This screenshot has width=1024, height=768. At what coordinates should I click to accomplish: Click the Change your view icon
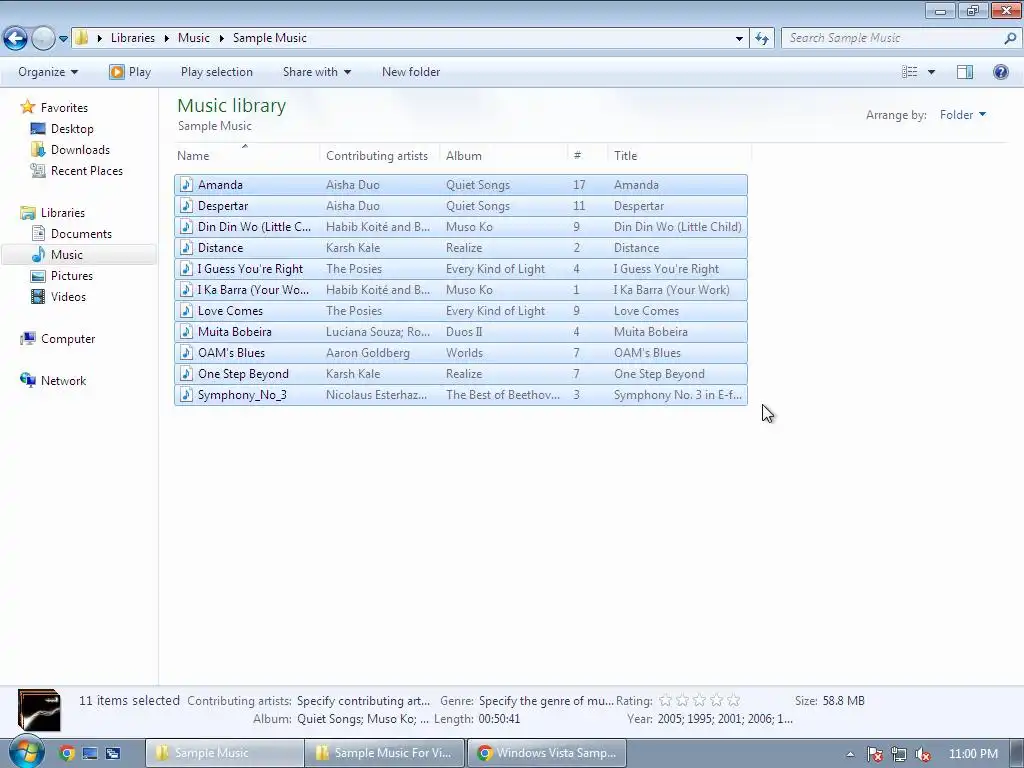coord(910,72)
